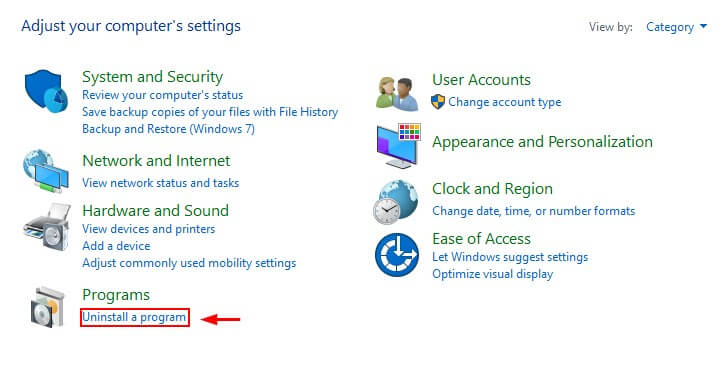
Task: Open Change date, time, or number formats
Action: pyautogui.click(x=533, y=211)
